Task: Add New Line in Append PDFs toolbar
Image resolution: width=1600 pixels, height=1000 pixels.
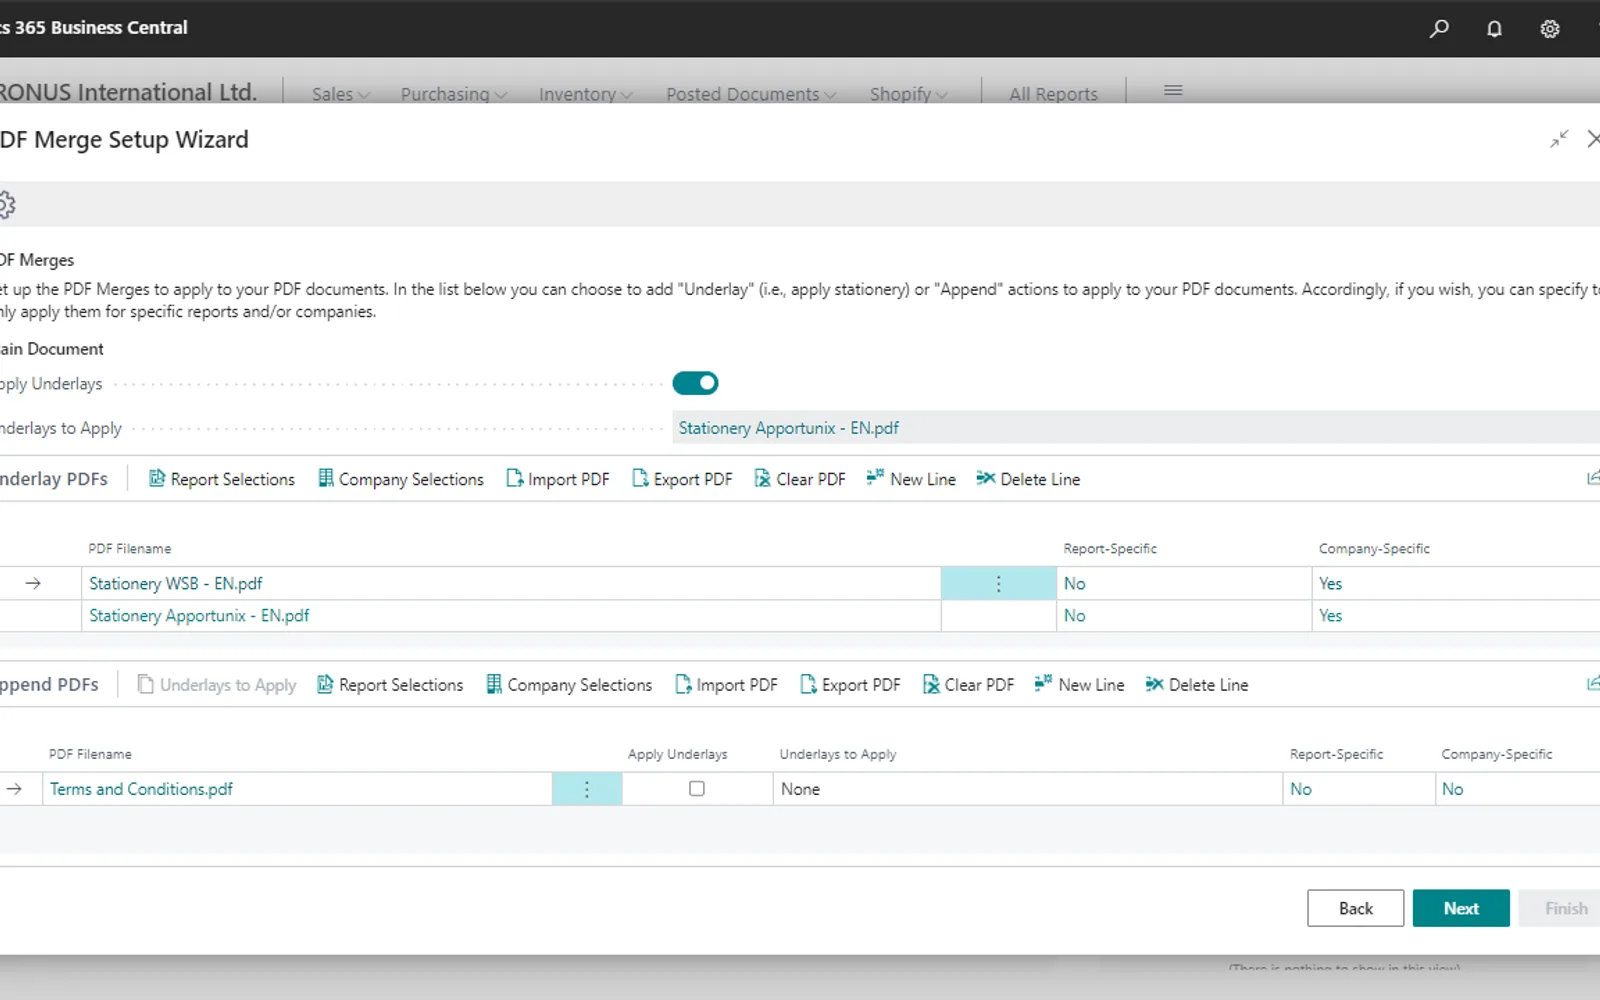Action: 1079,685
